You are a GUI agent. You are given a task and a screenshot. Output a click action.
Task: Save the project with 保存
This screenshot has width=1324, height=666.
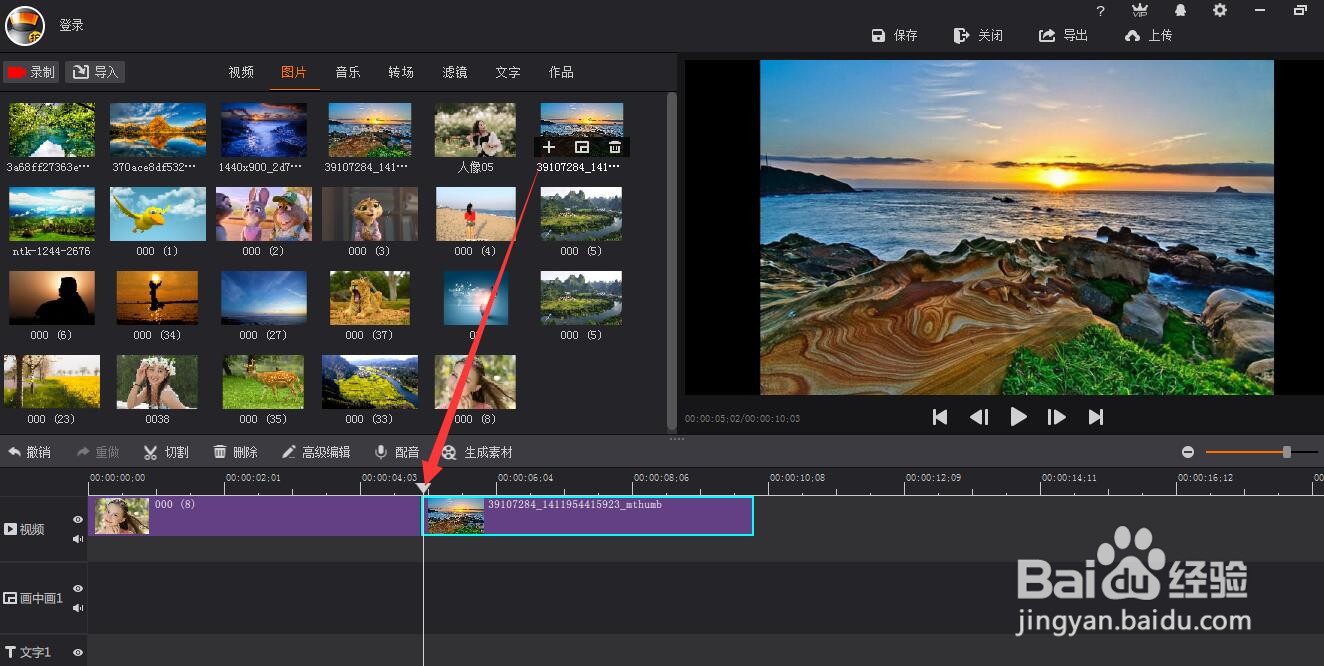tap(895, 35)
